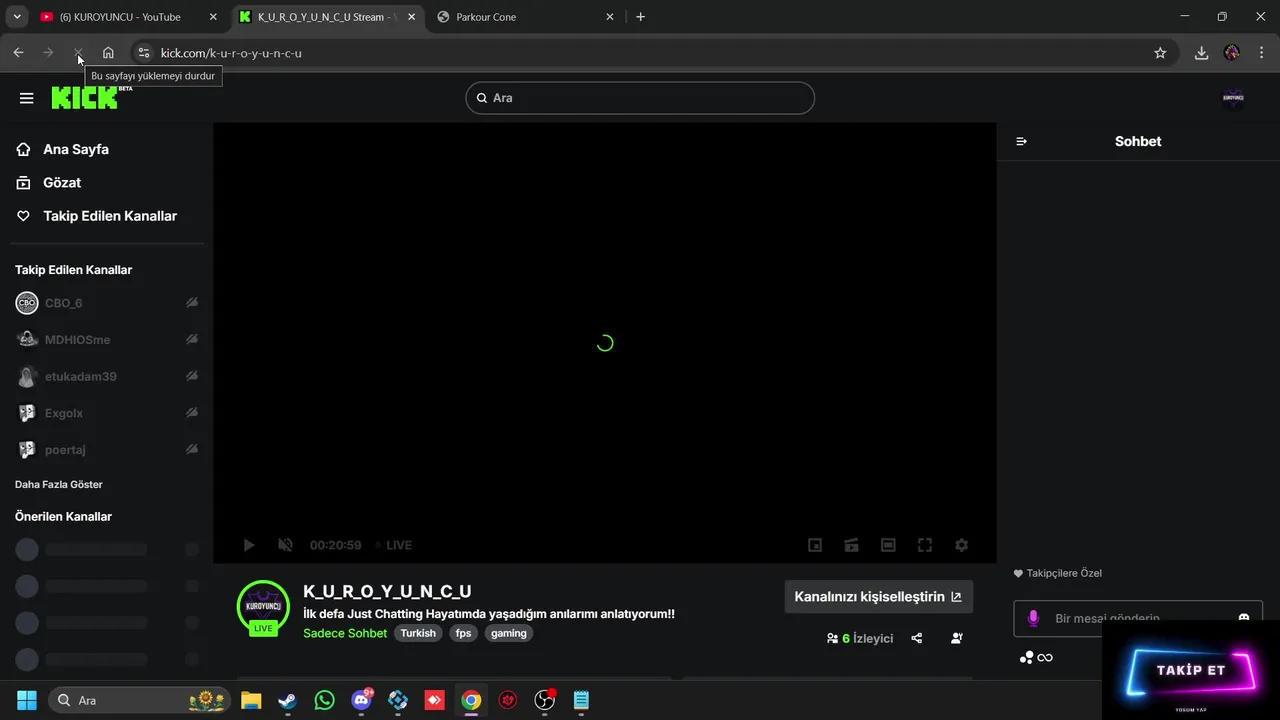Image resolution: width=1280 pixels, height=720 pixels.
Task: Open etukadam39 channel
Action: [80, 377]
